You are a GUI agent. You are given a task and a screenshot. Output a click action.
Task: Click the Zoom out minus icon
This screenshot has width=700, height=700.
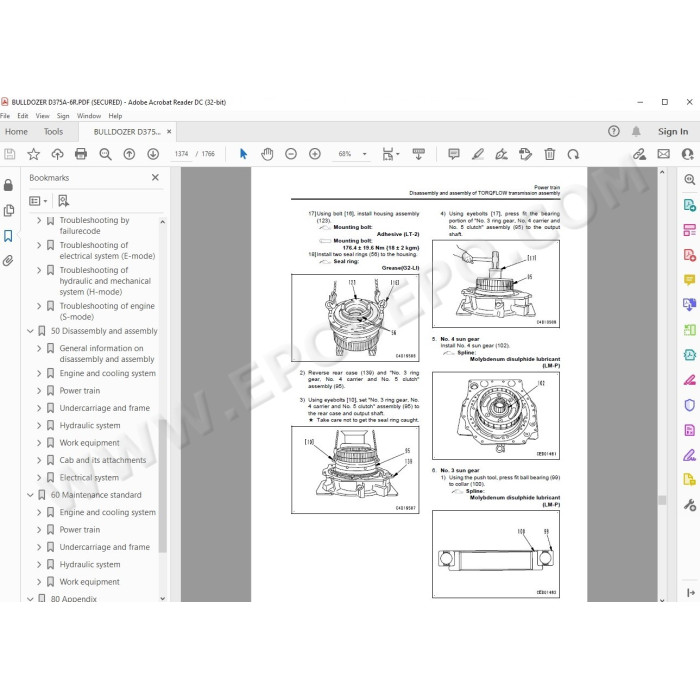pyautogui.click(x=291, y=154)
